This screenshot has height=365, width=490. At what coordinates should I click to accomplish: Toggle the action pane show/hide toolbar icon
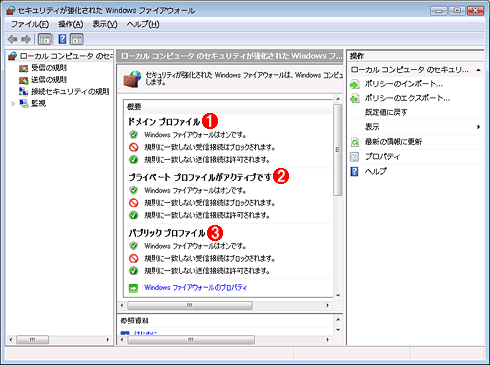tap(77, 39)
